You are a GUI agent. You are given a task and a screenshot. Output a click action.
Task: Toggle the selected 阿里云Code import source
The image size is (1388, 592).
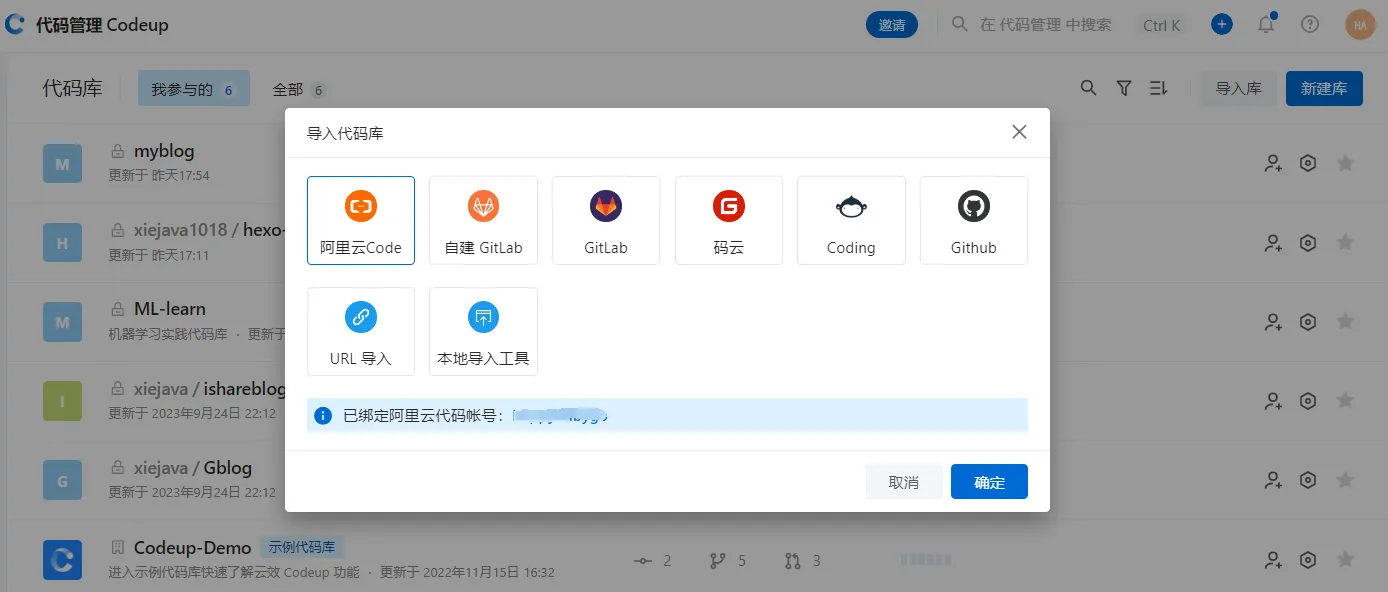(x=360, y=220)
